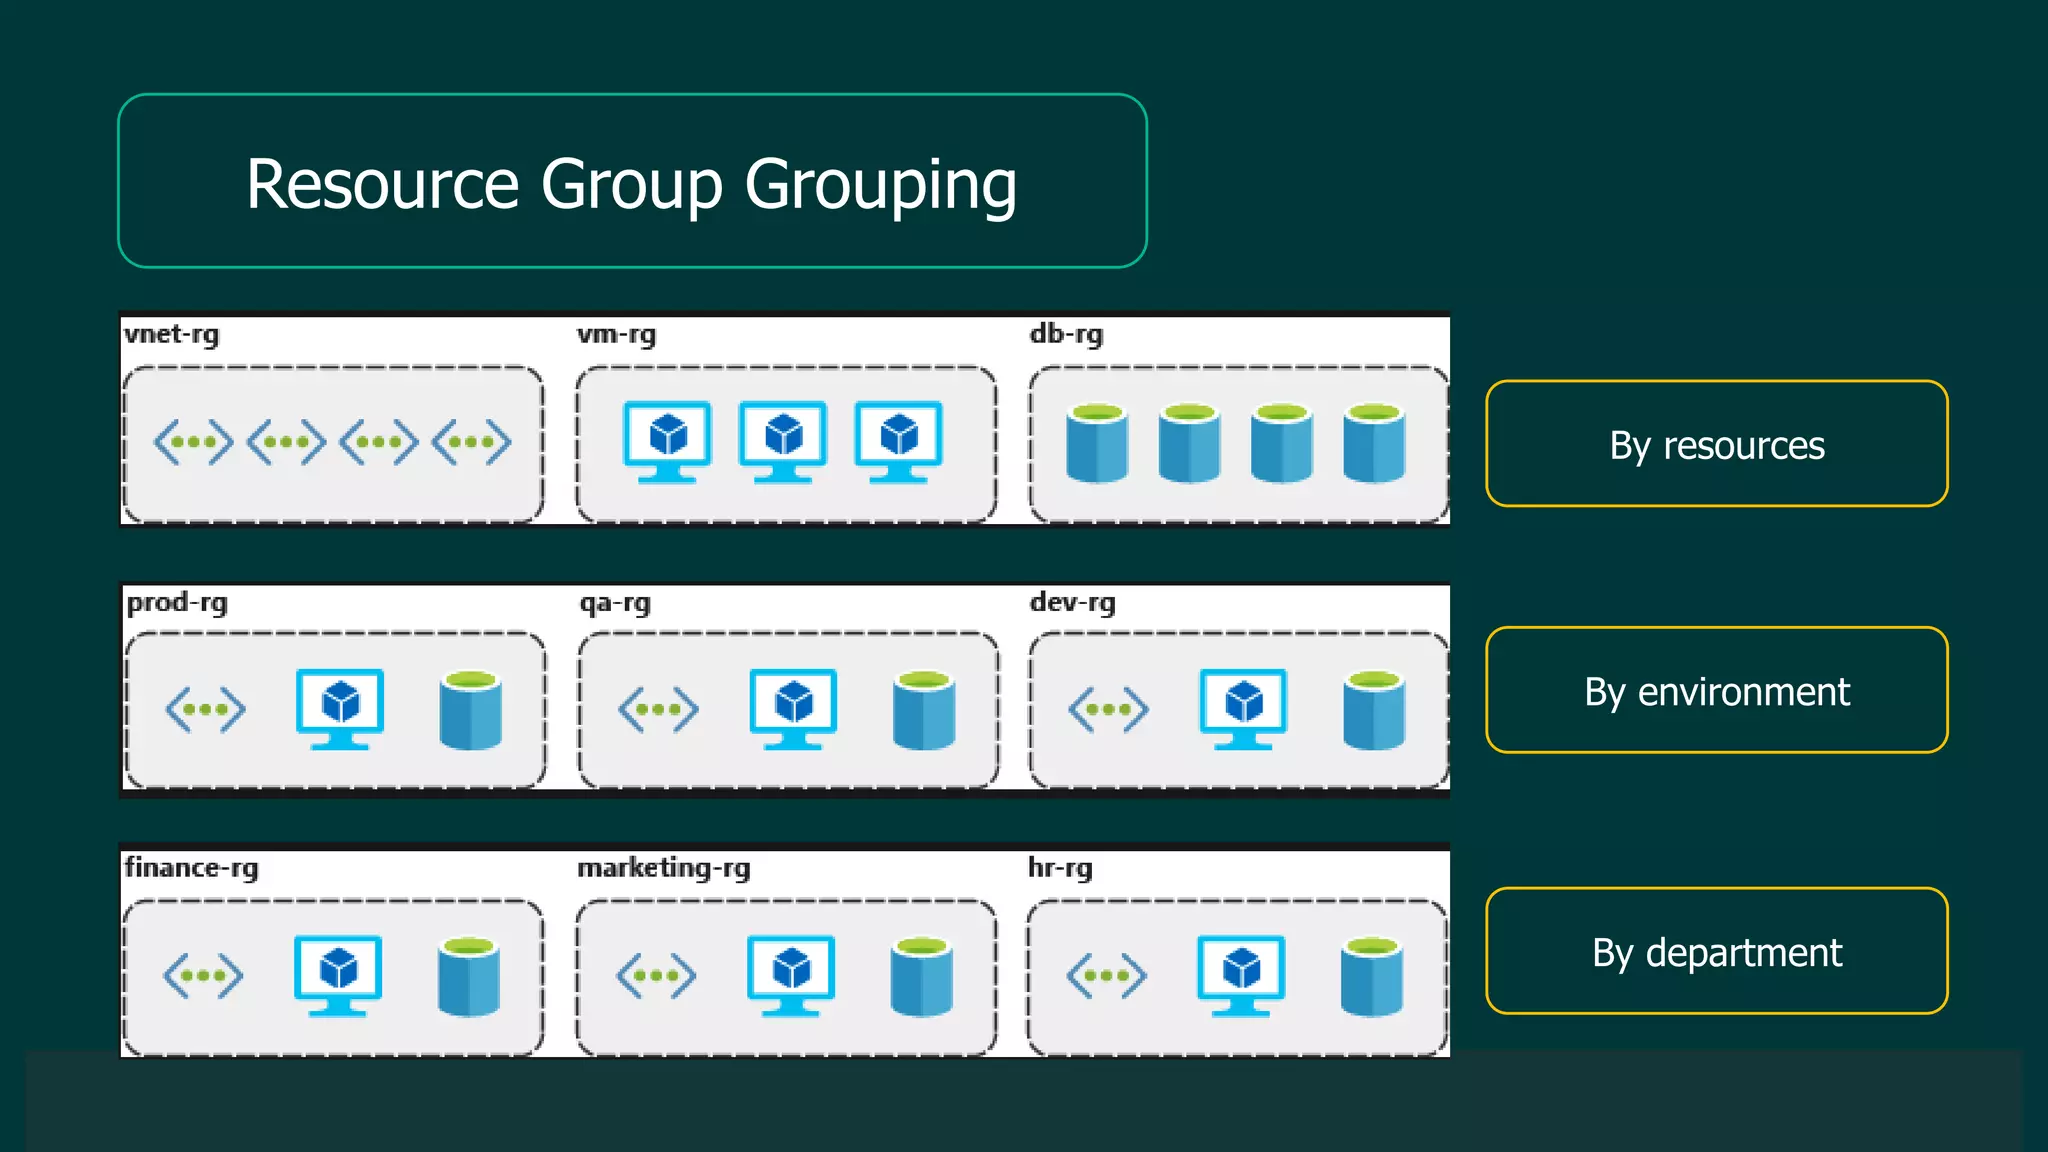Select the last database cylinder in db-rg
Screen dimensions: 2048x1152
click(x=1374, y=442)
